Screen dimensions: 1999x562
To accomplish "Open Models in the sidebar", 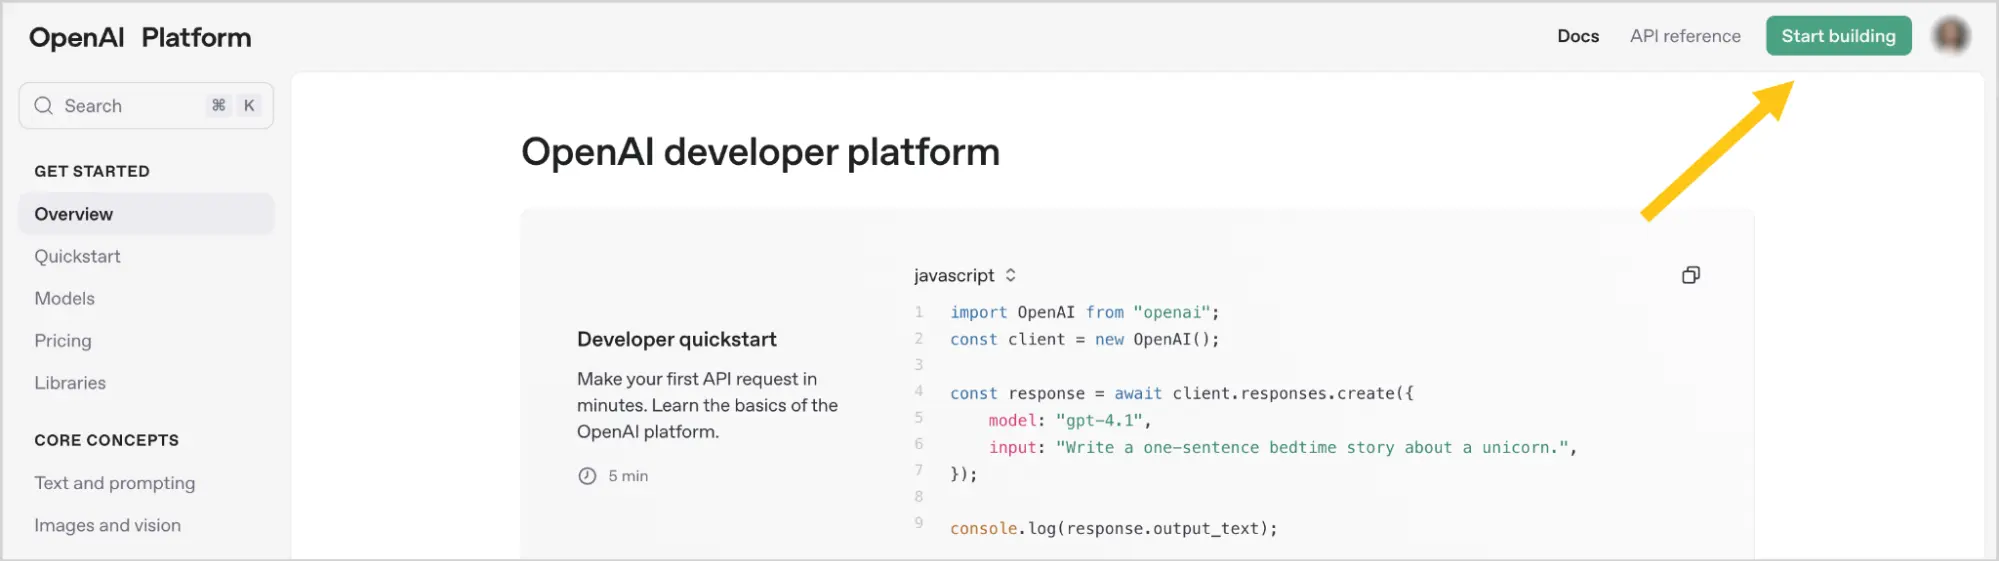I will (64, 298).
